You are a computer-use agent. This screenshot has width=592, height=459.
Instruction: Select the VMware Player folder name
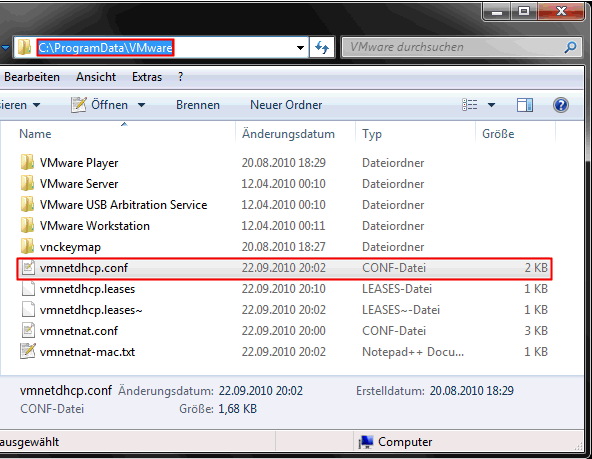click(79, 163)
